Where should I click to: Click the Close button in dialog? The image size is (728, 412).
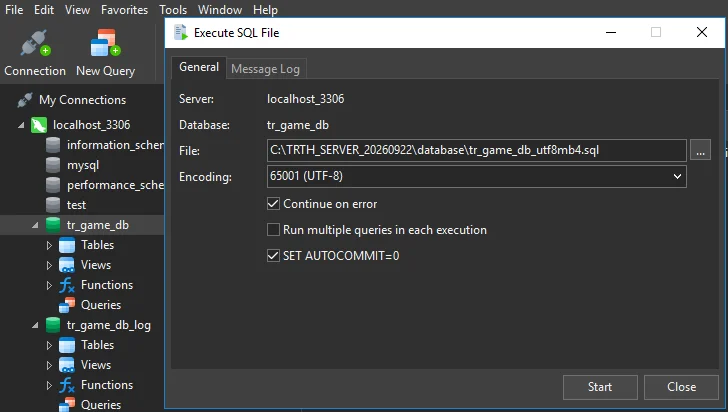tap(681, 387)
